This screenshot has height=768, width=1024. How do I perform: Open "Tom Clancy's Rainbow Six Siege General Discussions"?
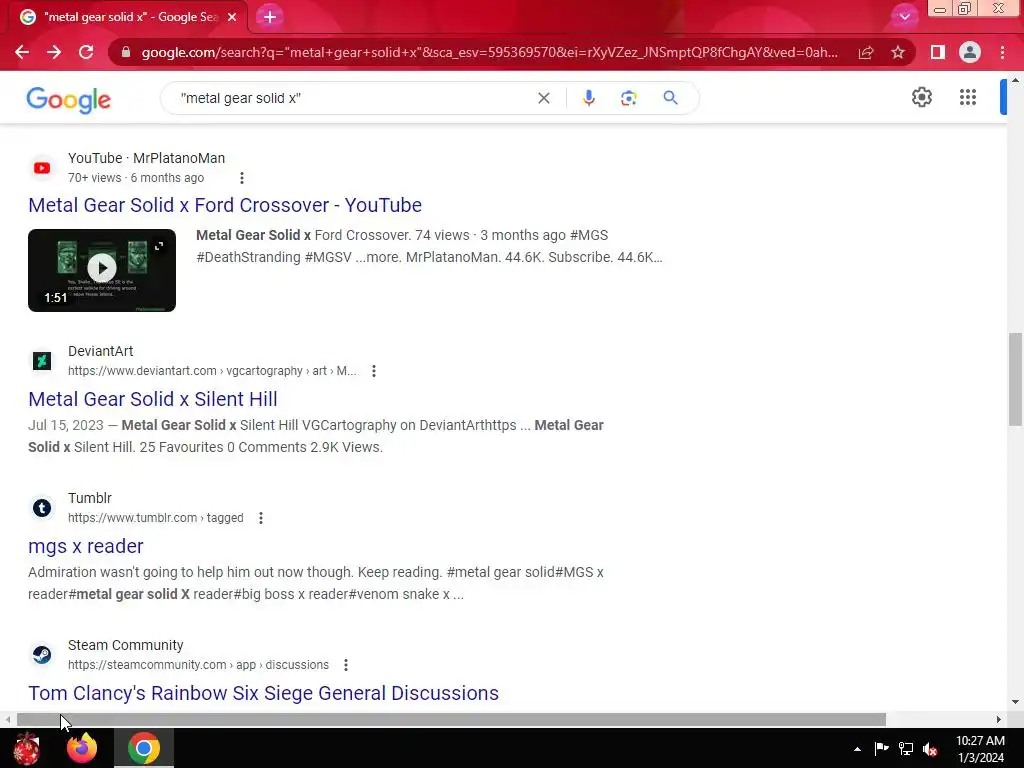point(263,693)
